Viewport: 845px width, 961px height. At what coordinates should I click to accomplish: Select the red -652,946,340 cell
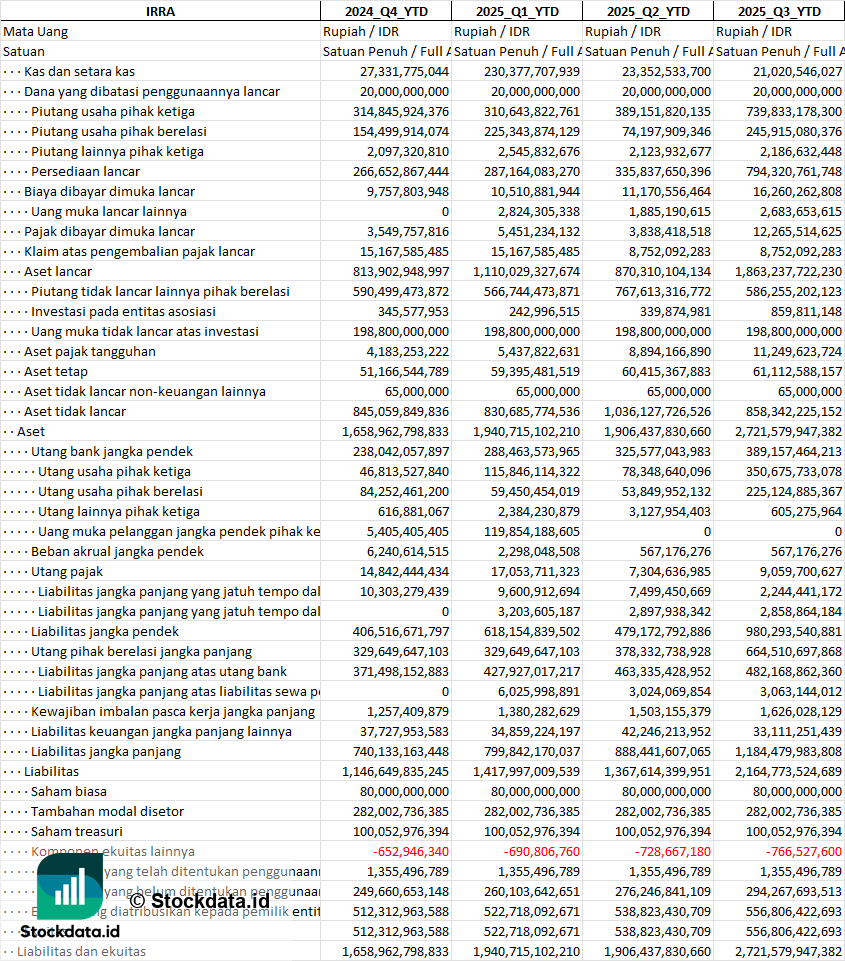point(411,851)
